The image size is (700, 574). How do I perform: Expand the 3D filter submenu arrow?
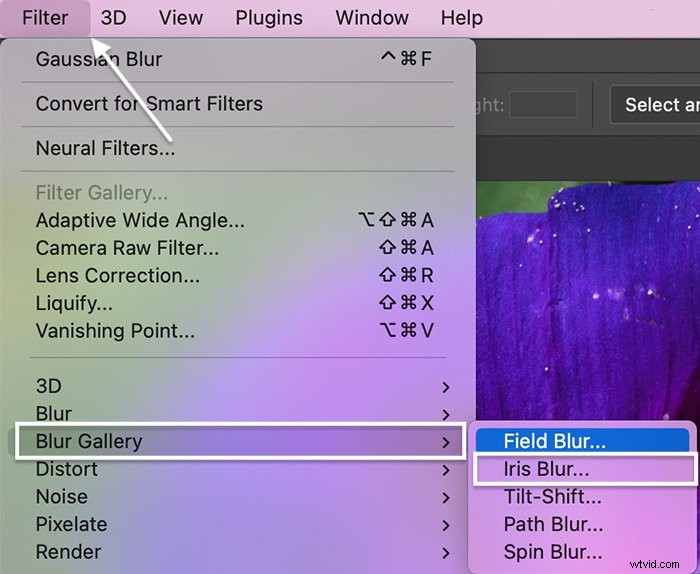pyautogui.click(x=445, y=387)
